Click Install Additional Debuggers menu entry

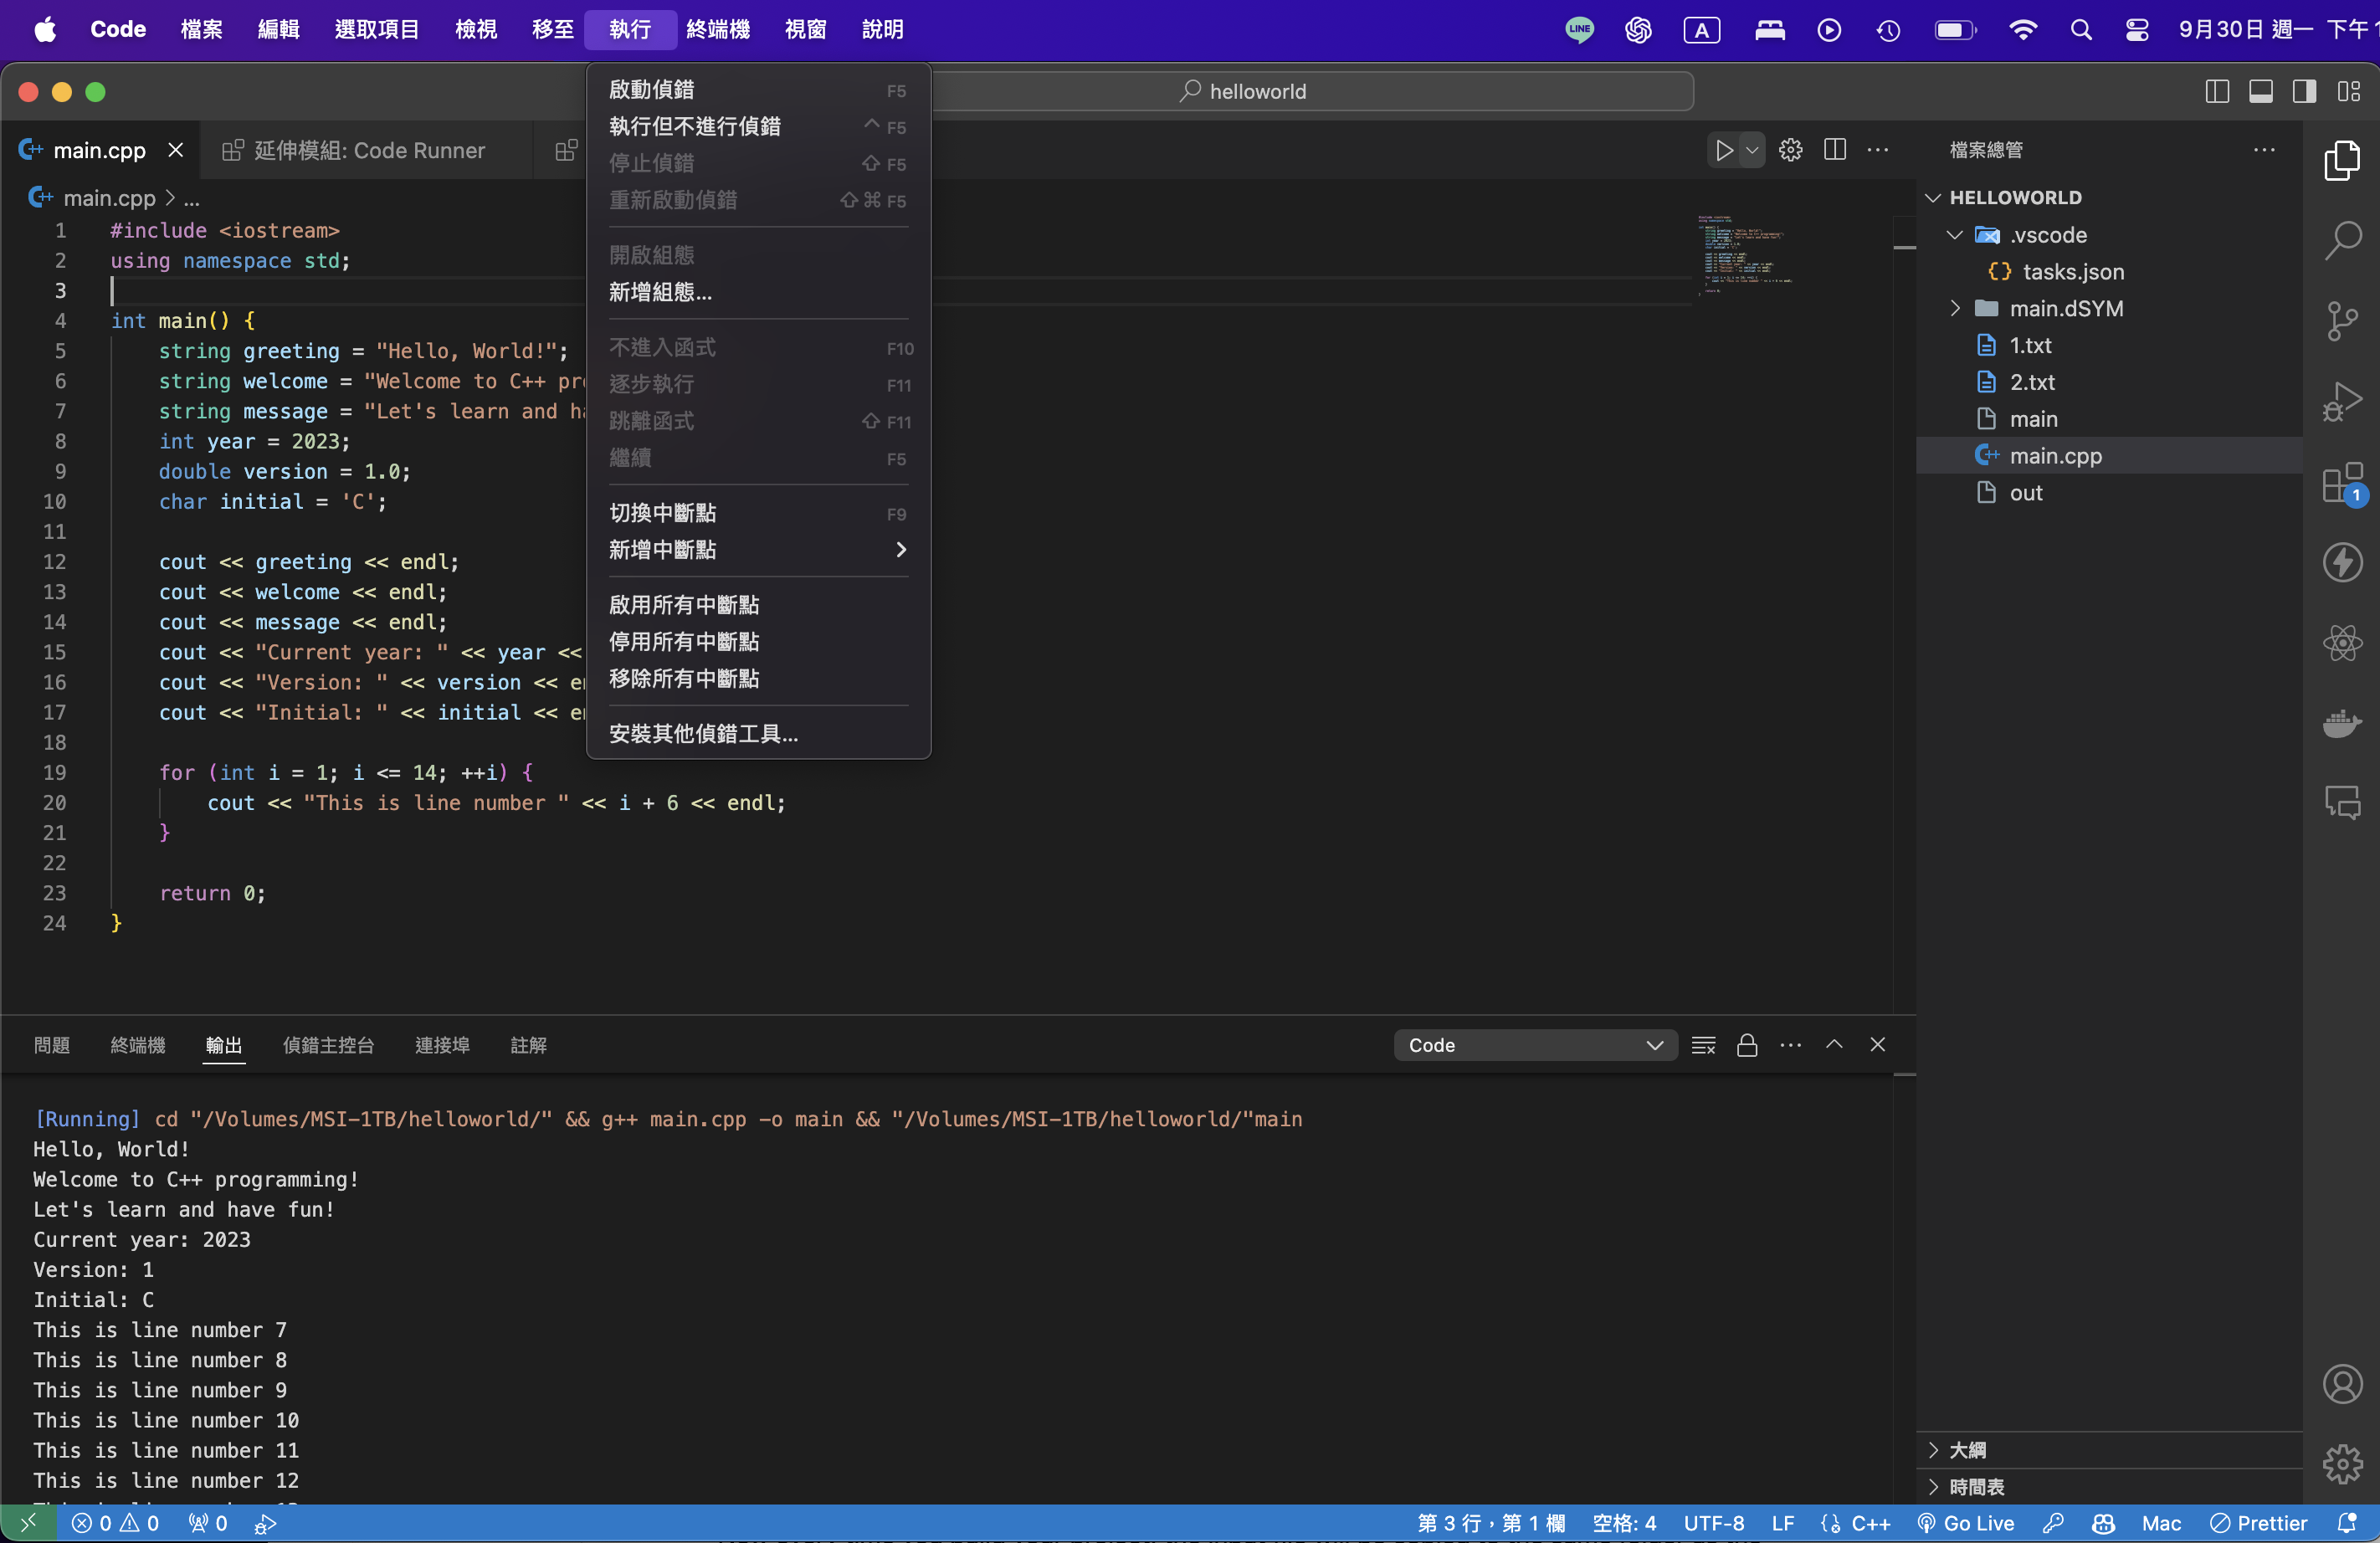(x=758, y=734)
